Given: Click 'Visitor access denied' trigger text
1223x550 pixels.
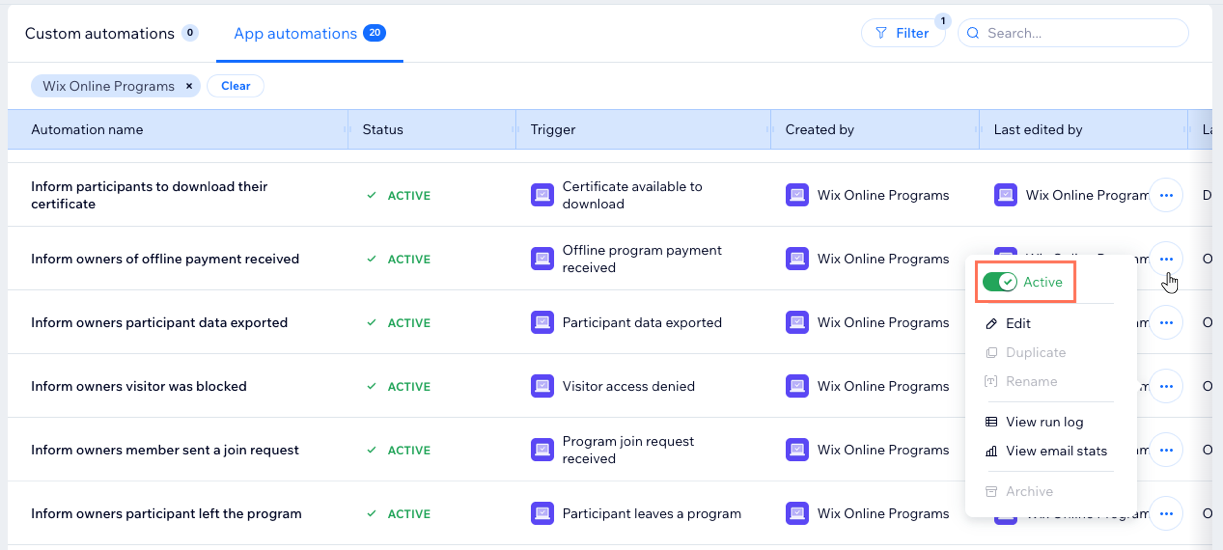Looking at the screenshot, I should point(628,386).
